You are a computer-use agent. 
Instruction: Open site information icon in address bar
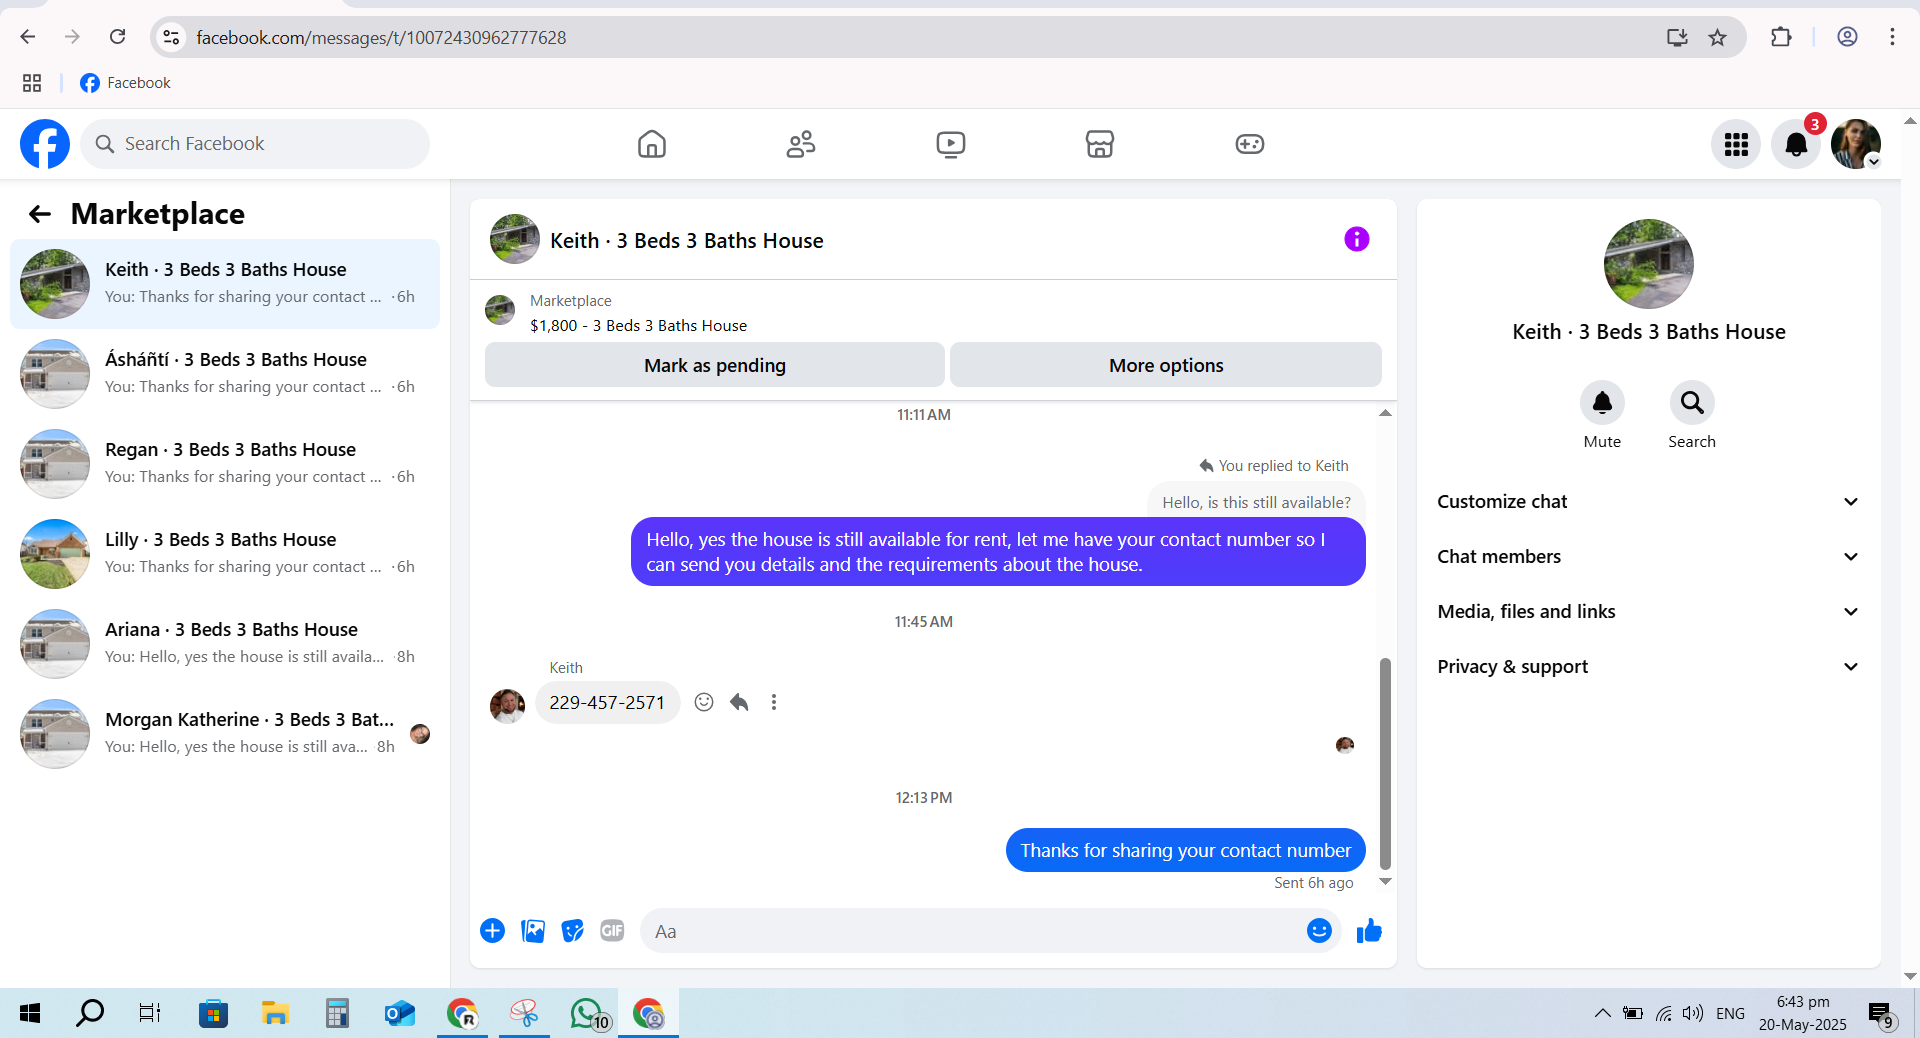(x=171, y=37)
